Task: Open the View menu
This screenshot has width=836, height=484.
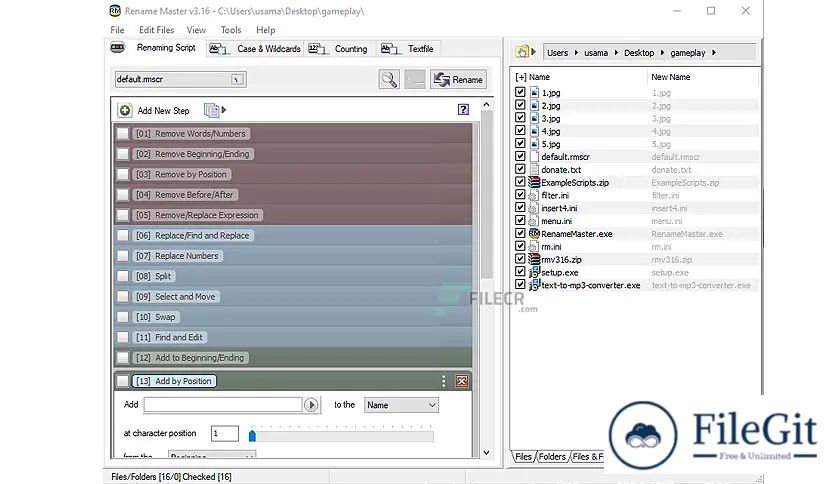Action: (196, 30)
